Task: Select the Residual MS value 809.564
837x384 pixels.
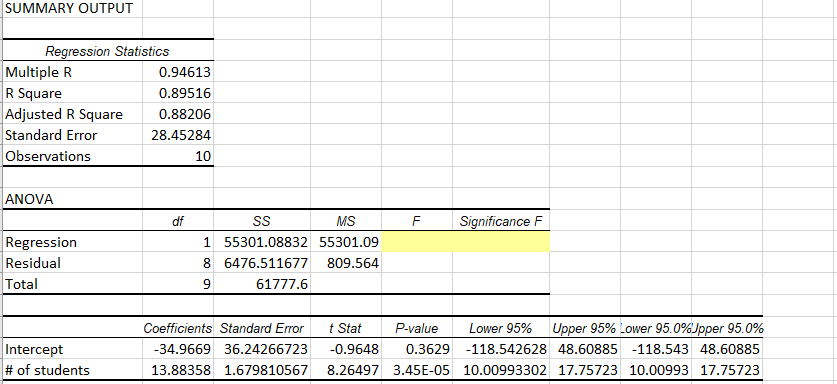Action: click(346, 263)
